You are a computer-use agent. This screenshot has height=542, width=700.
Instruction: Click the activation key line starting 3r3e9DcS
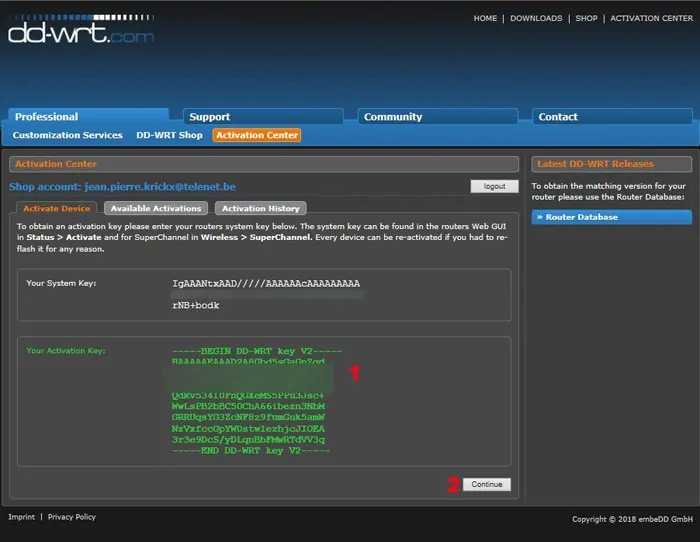pos(249,439)
